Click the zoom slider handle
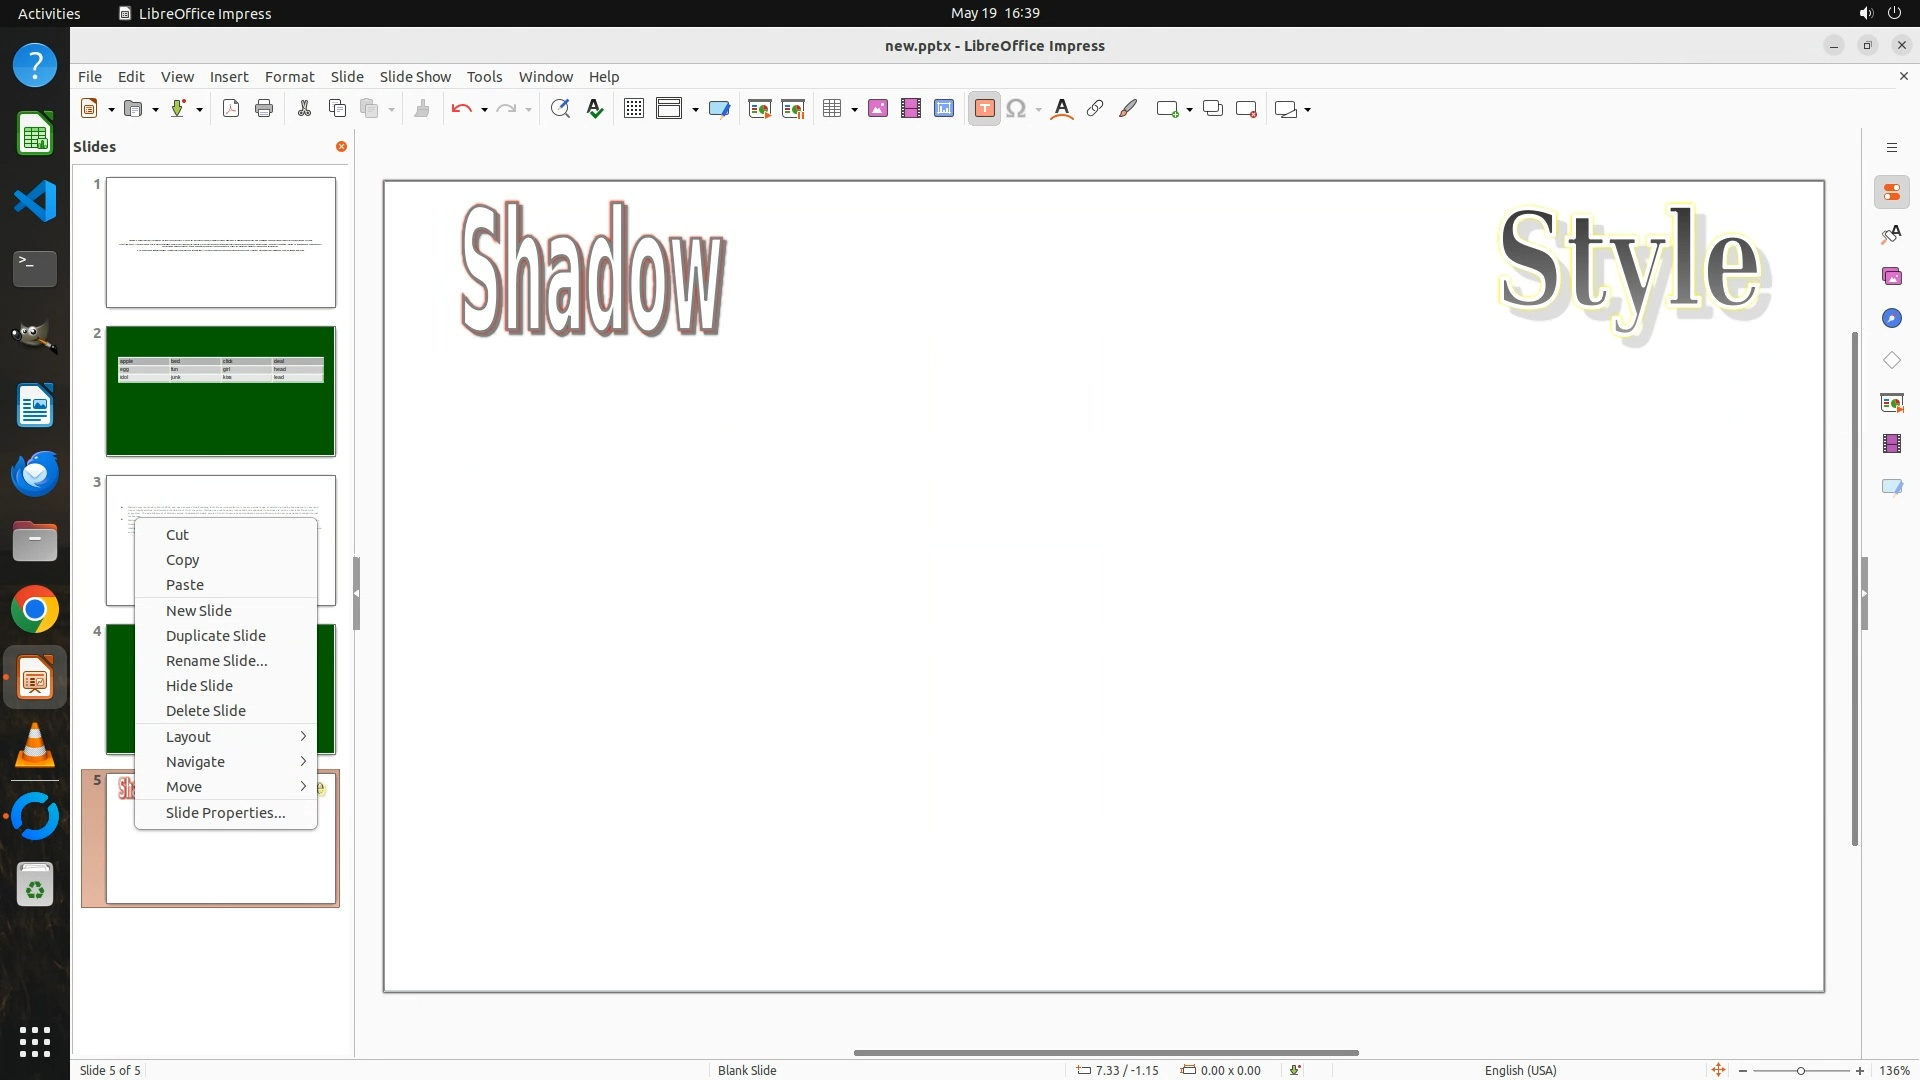 [x=1800, y=1070]
